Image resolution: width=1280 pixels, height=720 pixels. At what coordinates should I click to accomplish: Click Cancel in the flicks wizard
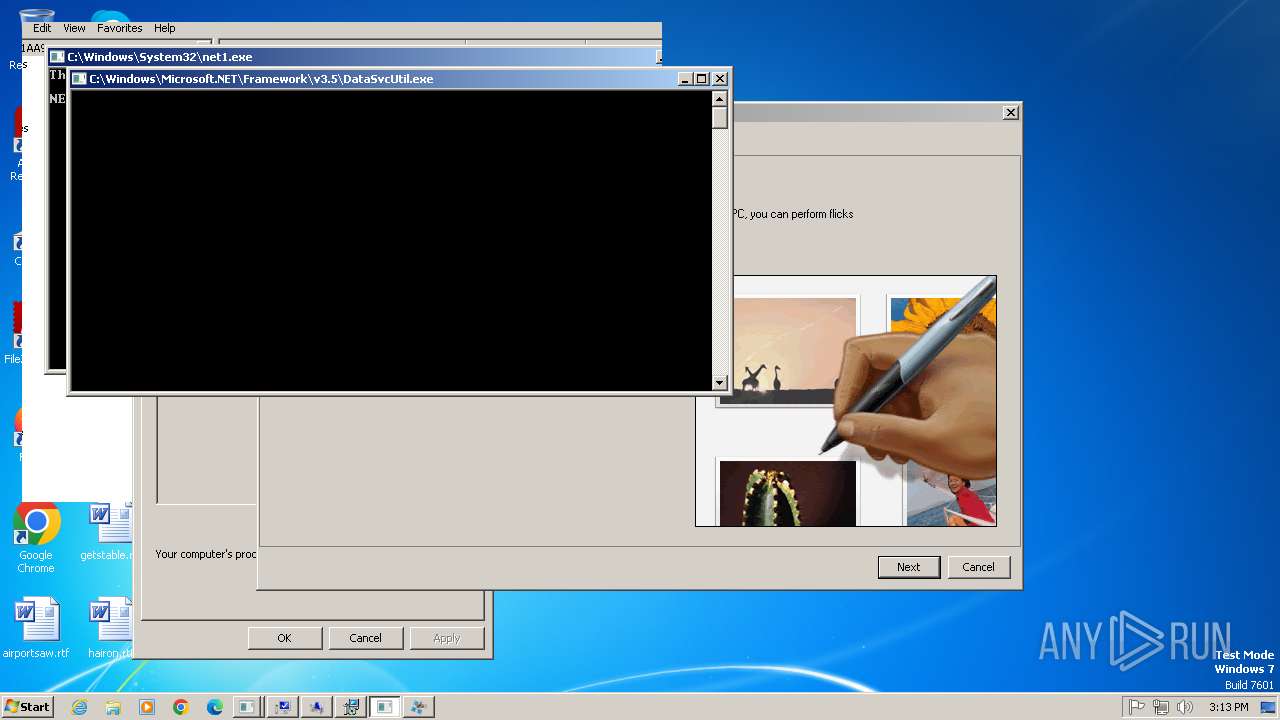coord(978,567)
